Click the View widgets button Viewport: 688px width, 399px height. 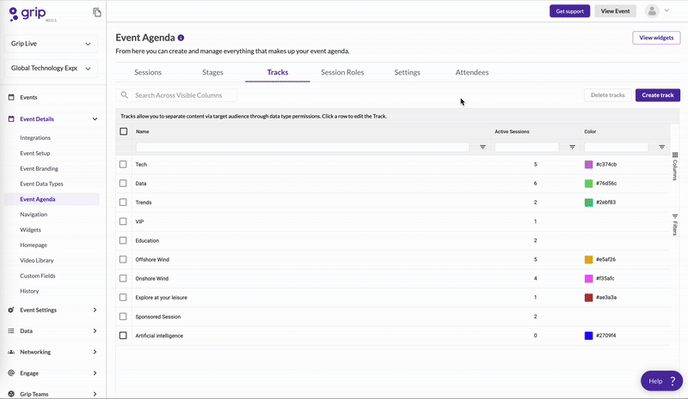[x=656, y=38]
